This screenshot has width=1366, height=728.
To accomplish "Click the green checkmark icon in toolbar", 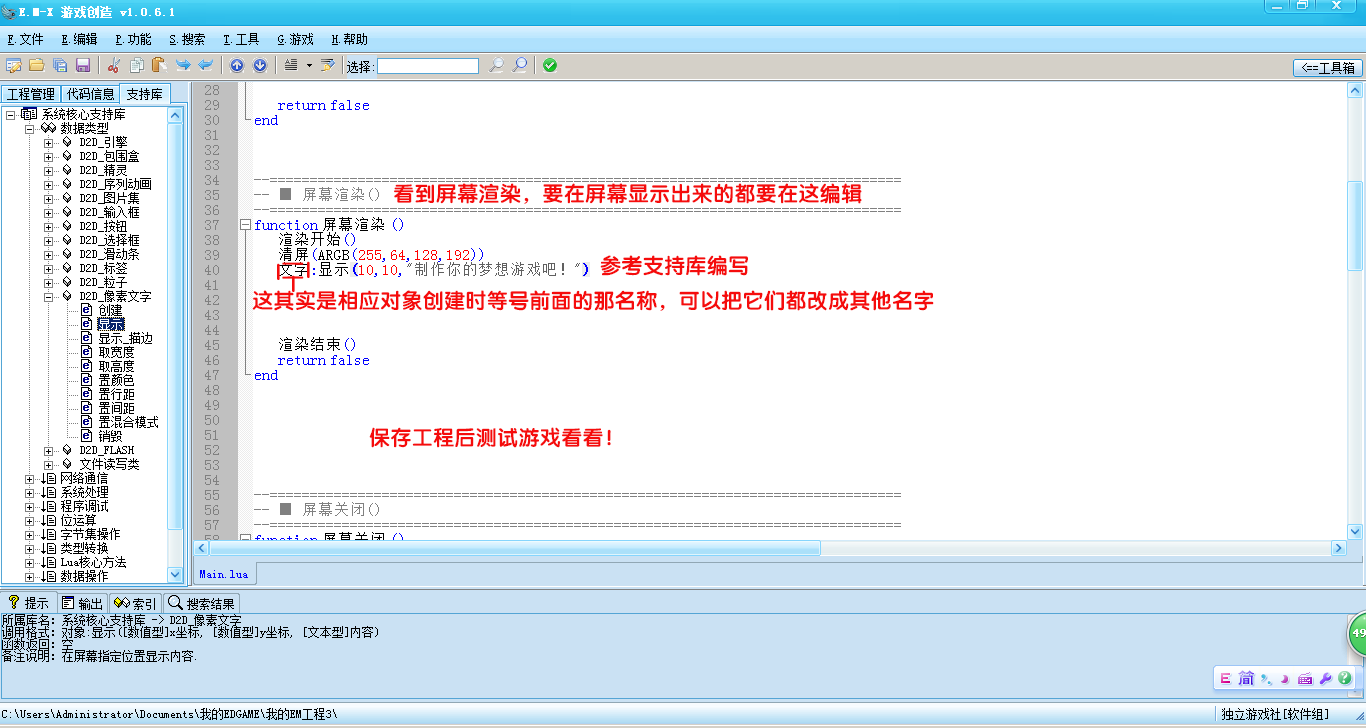I will pyautogui.click(x=550, y=65).
